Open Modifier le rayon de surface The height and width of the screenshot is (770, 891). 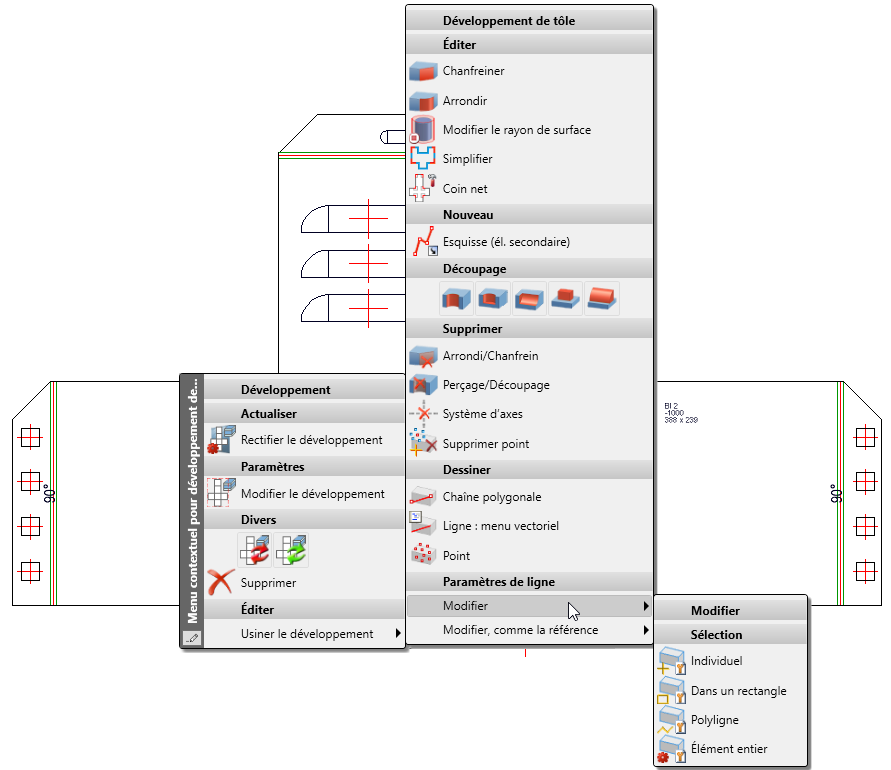click(x=530, y=130)
